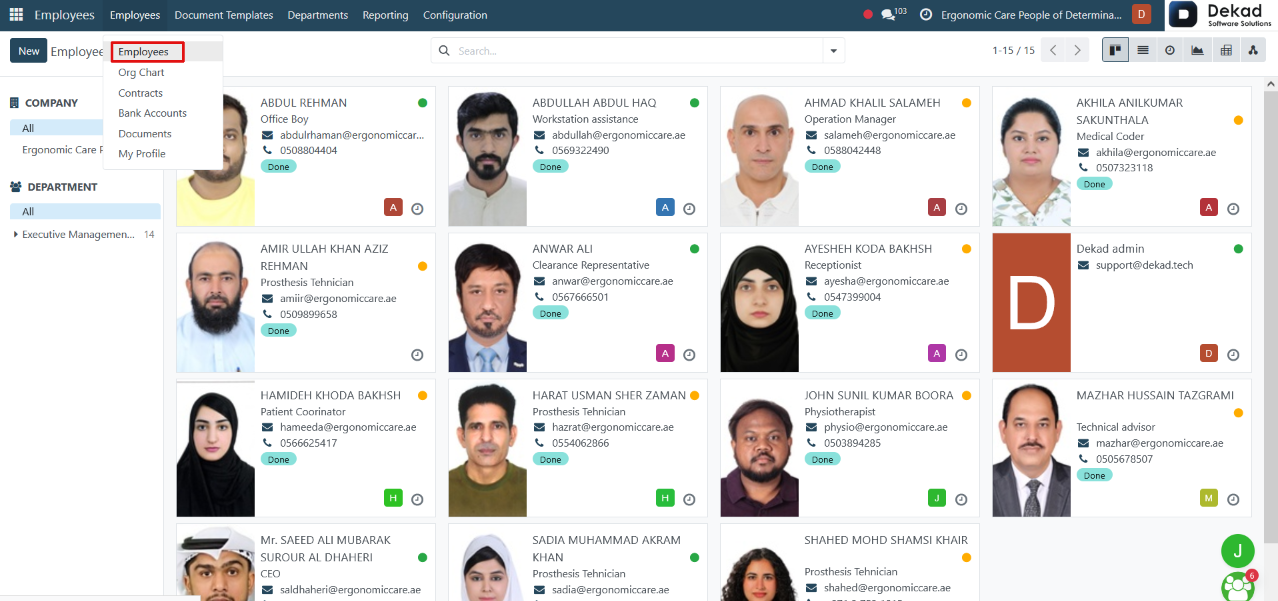
Task: Click the 1-15 / 15 pager counter
Action: click(x=1013, y=50)
